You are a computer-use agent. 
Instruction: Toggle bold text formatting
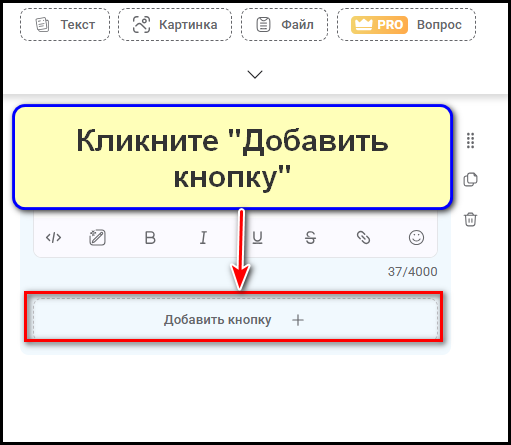150,238
